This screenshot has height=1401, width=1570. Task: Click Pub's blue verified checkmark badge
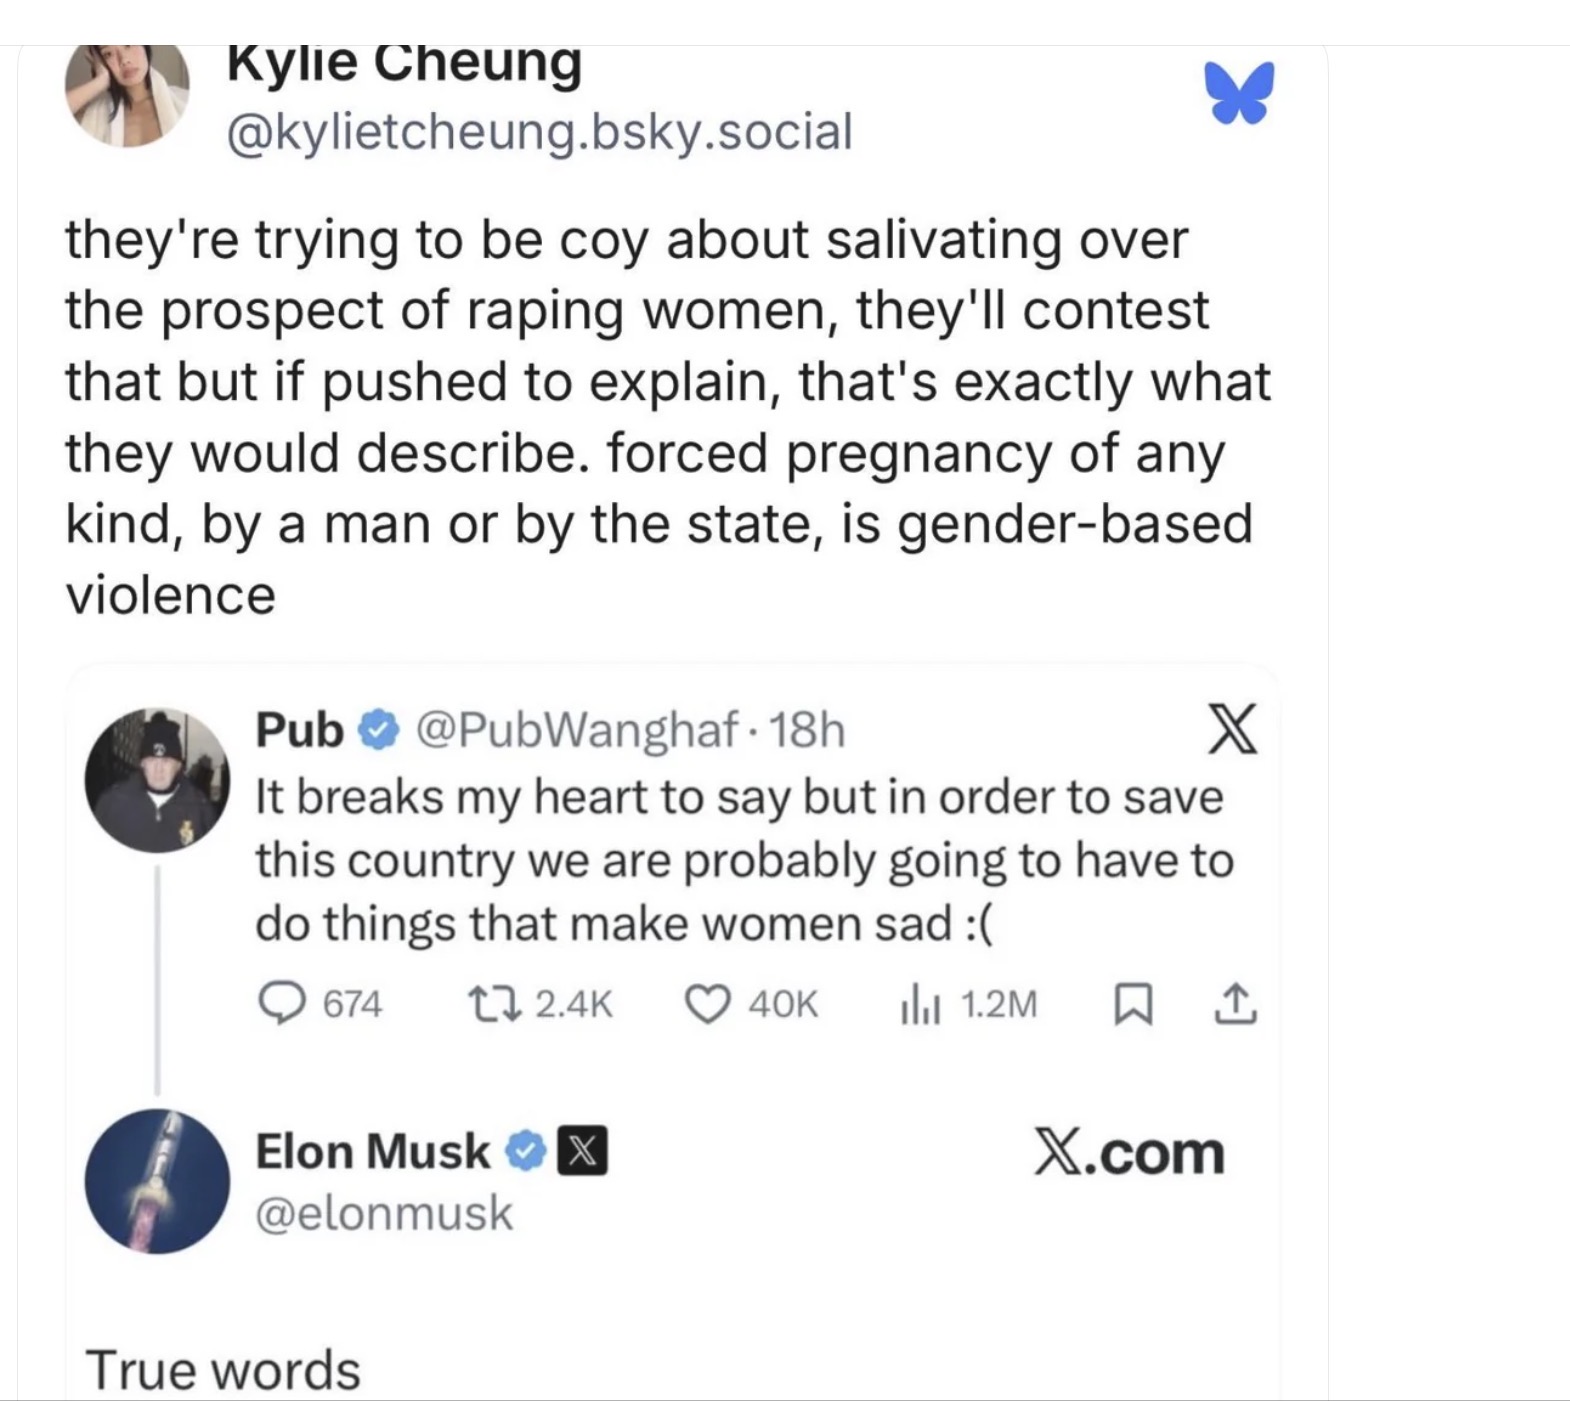pyautogui.click(x=377, y=730)
